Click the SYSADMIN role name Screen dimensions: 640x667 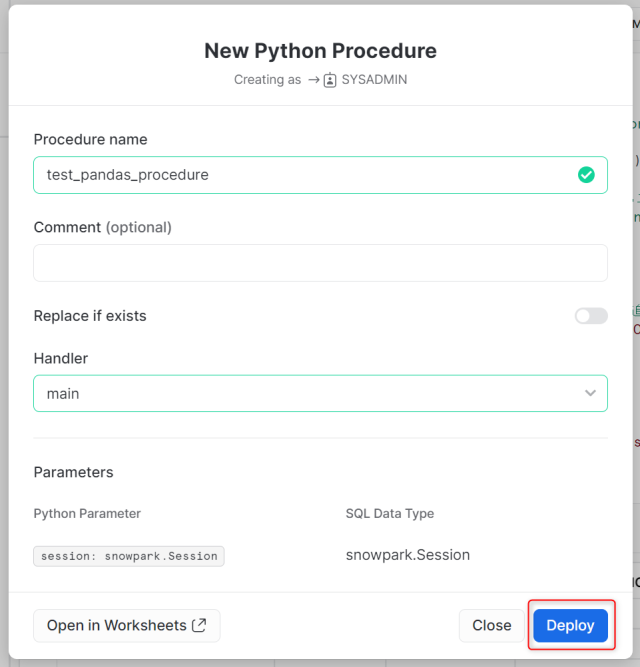[x=374, y=80]
